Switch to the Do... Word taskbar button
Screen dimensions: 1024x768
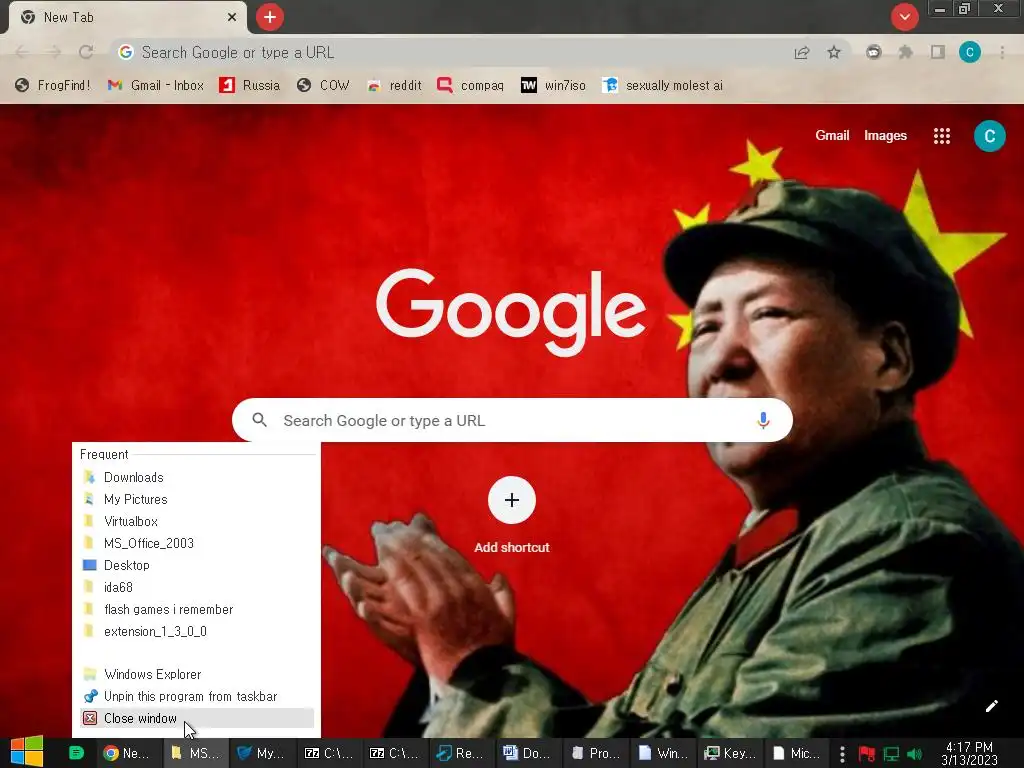[x=528, y=753]
